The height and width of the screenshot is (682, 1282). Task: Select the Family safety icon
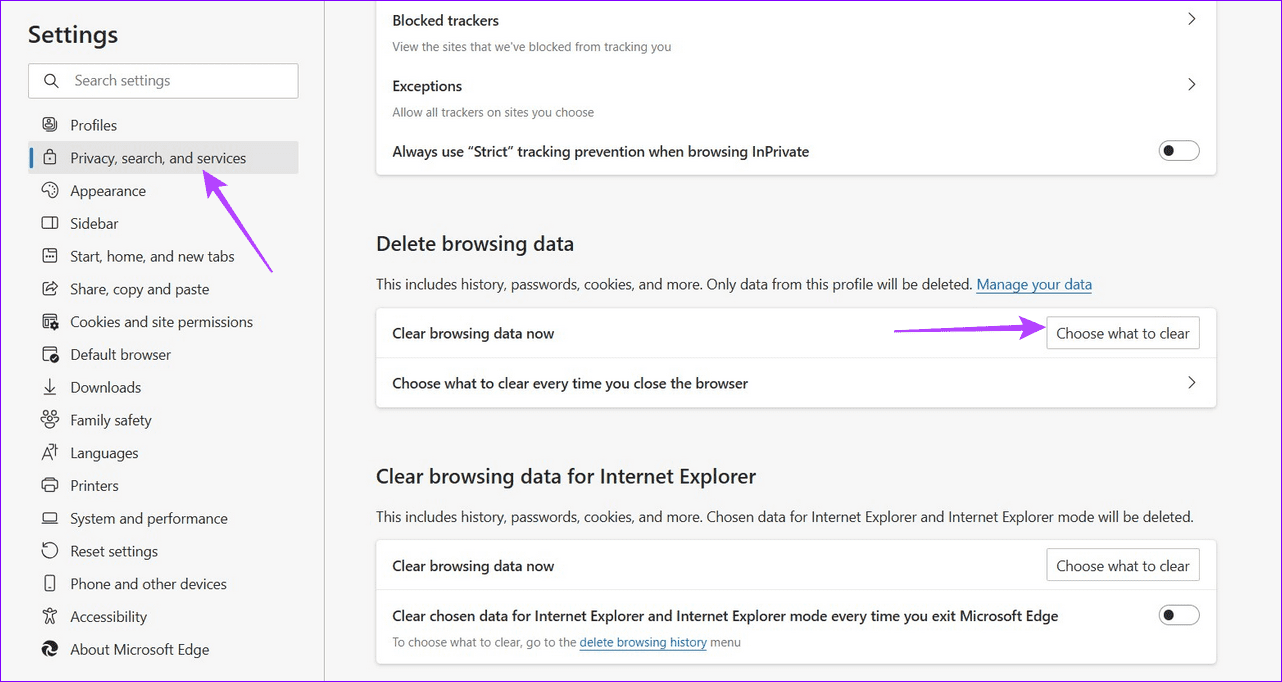coord(49,419)
